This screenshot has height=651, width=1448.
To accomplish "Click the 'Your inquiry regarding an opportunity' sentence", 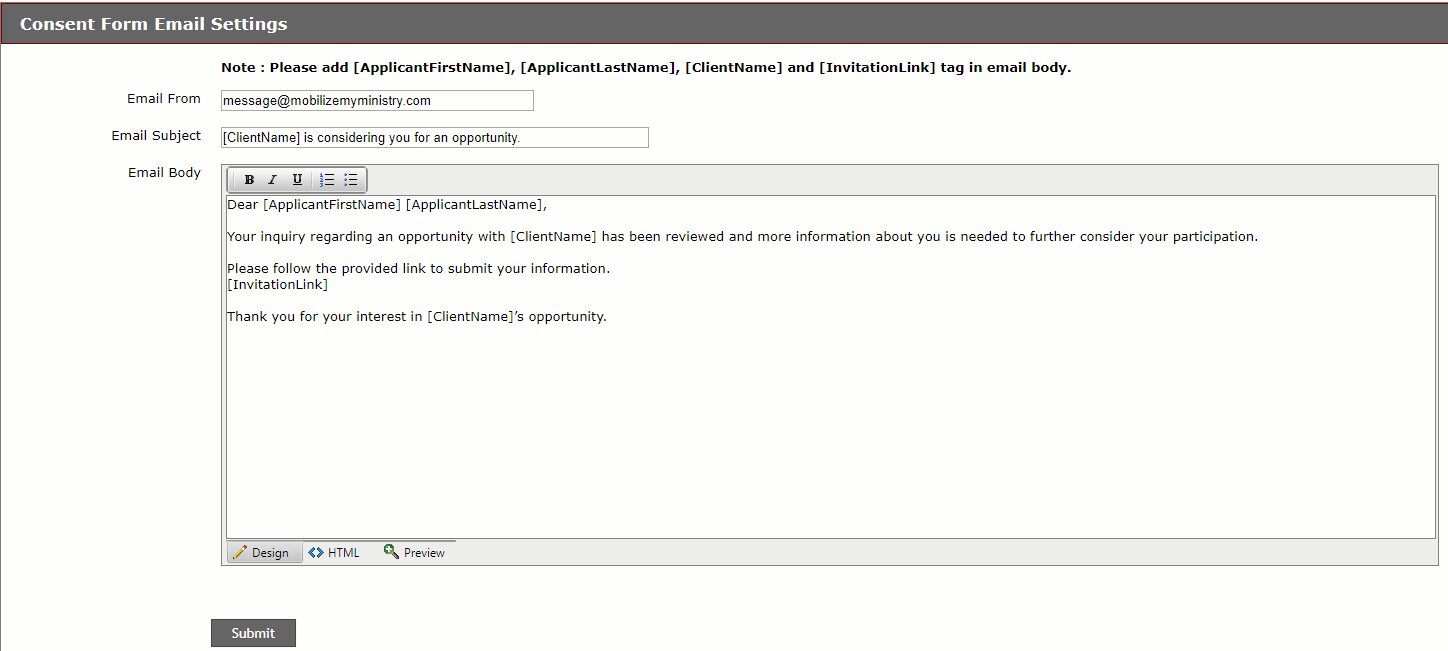I will tap(742, 237).
